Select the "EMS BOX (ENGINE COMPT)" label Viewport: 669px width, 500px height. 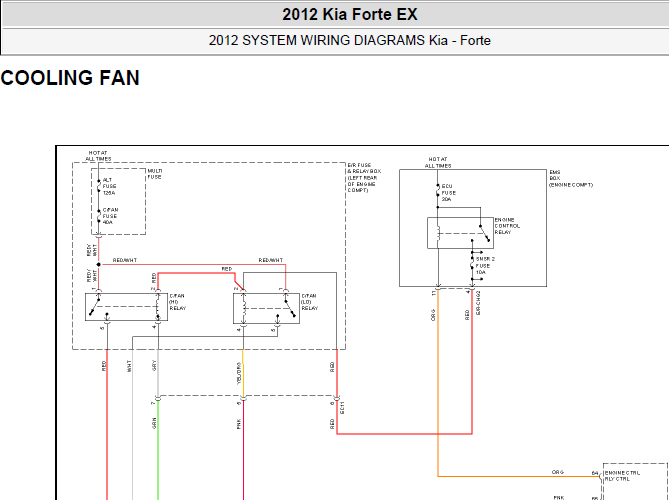tap(570, 178)
